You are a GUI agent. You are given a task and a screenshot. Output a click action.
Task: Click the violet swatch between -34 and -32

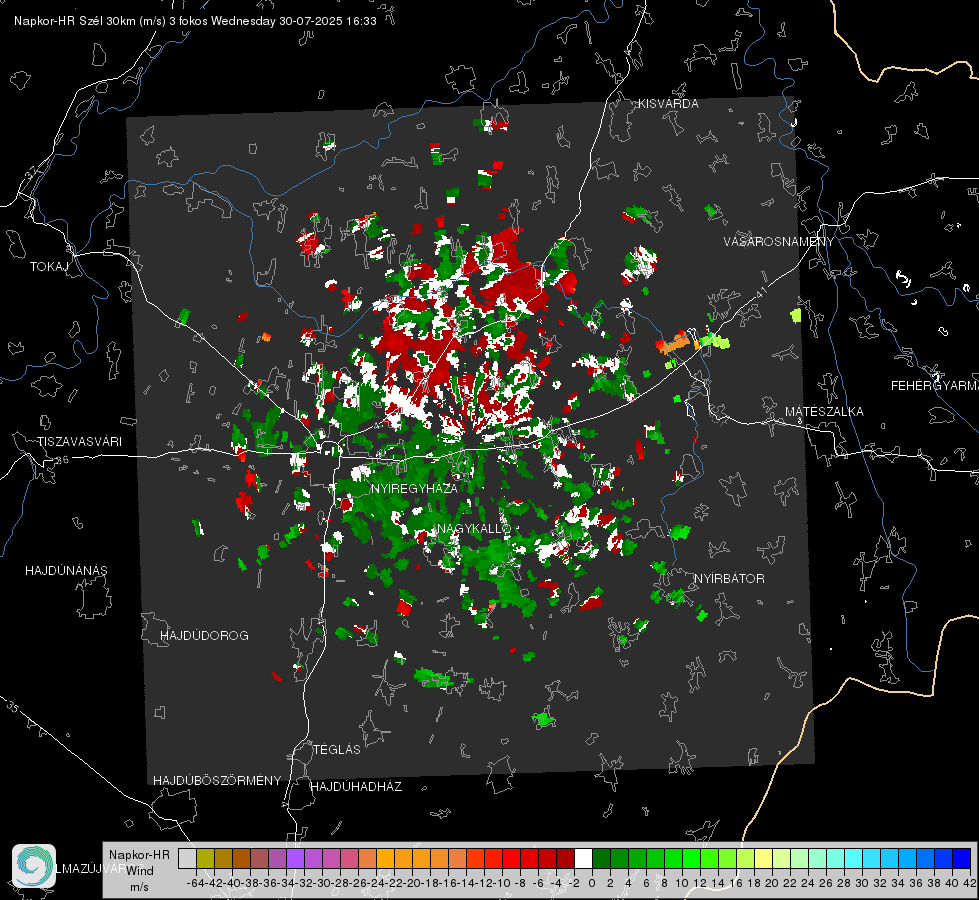[295, 858]
